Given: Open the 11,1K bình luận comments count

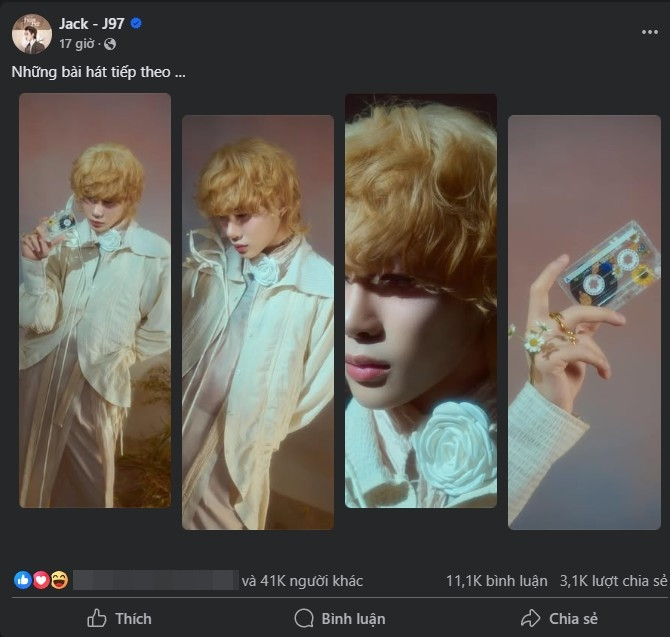Looking at the screenshot, I should [490, 580].
